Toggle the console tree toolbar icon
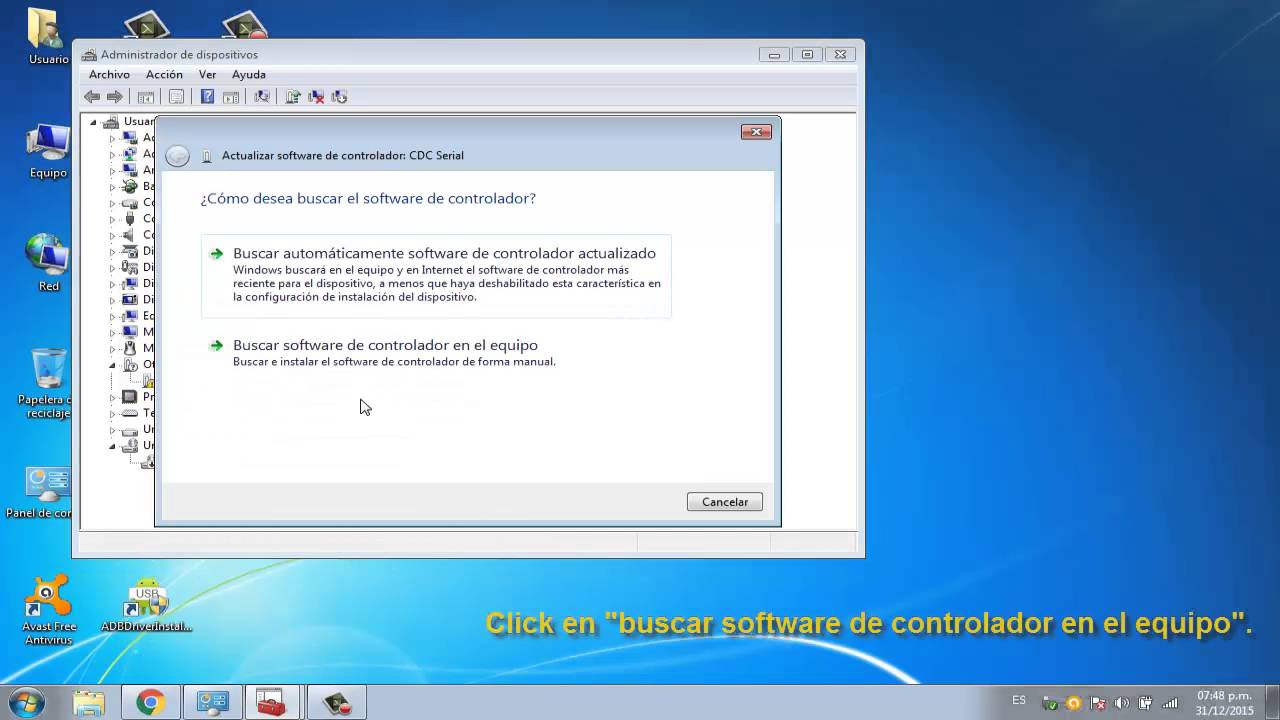Viewport: 1280px width, 720px height. (146, 97)
